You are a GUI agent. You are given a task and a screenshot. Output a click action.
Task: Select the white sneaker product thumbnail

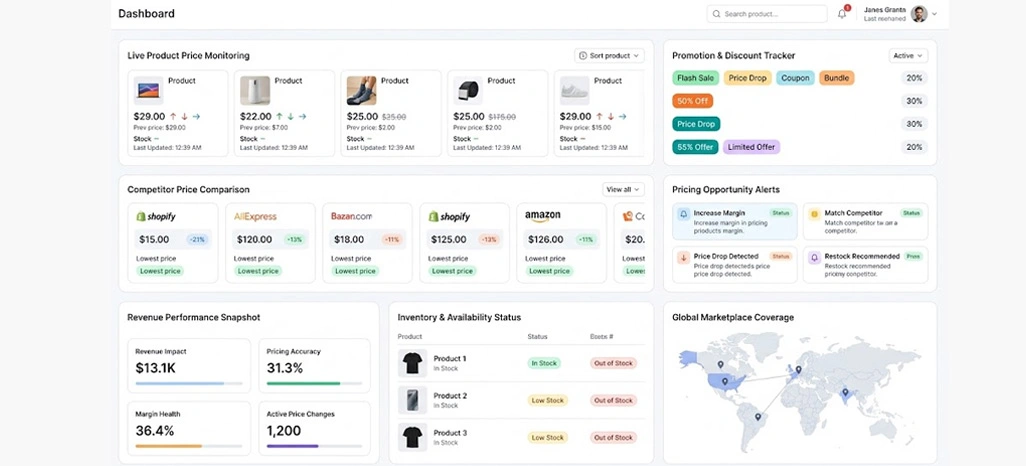pyautogui.click(x=575, y=90)
